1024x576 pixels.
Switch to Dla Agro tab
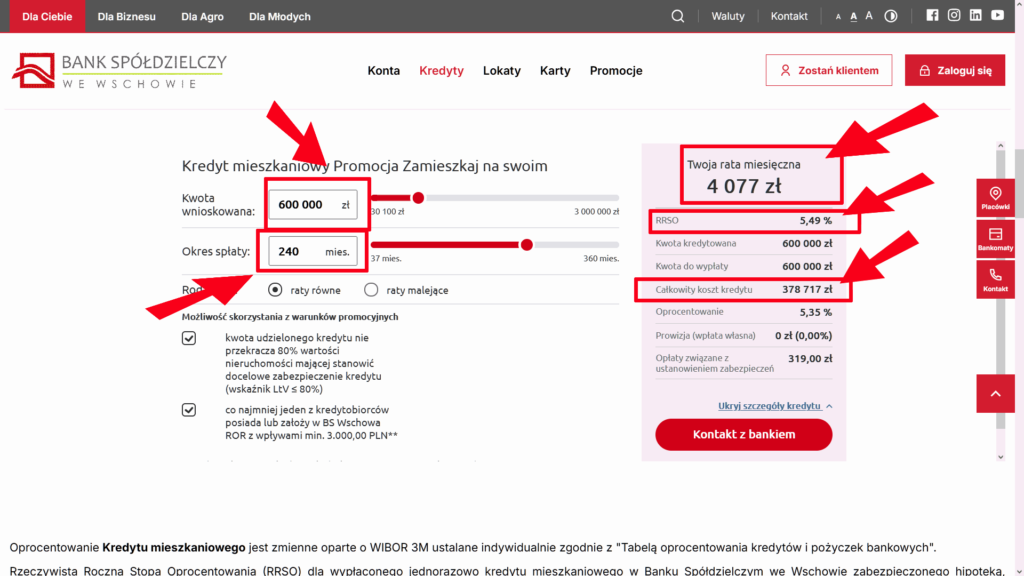tap(202, 16)
